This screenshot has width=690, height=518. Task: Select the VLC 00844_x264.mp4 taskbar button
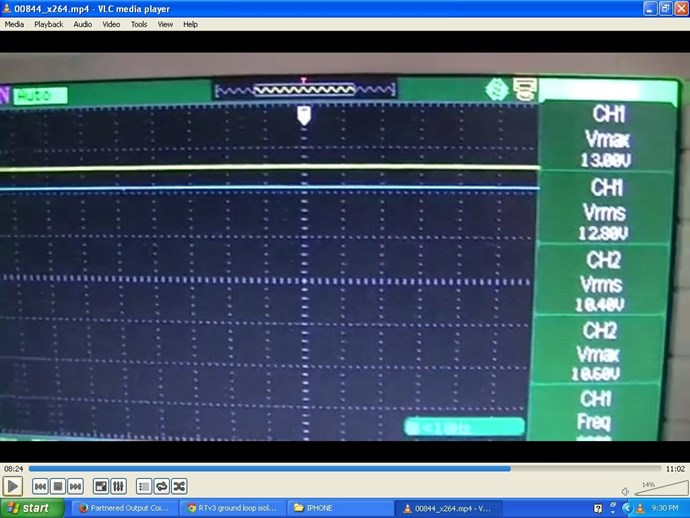click(448, 508)
